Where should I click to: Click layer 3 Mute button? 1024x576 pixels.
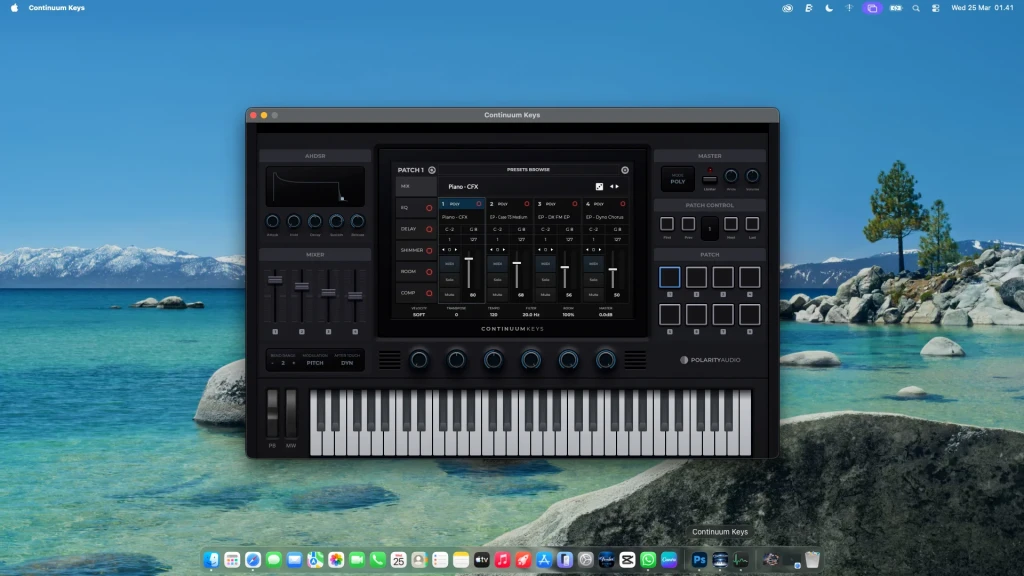point(545,295)
